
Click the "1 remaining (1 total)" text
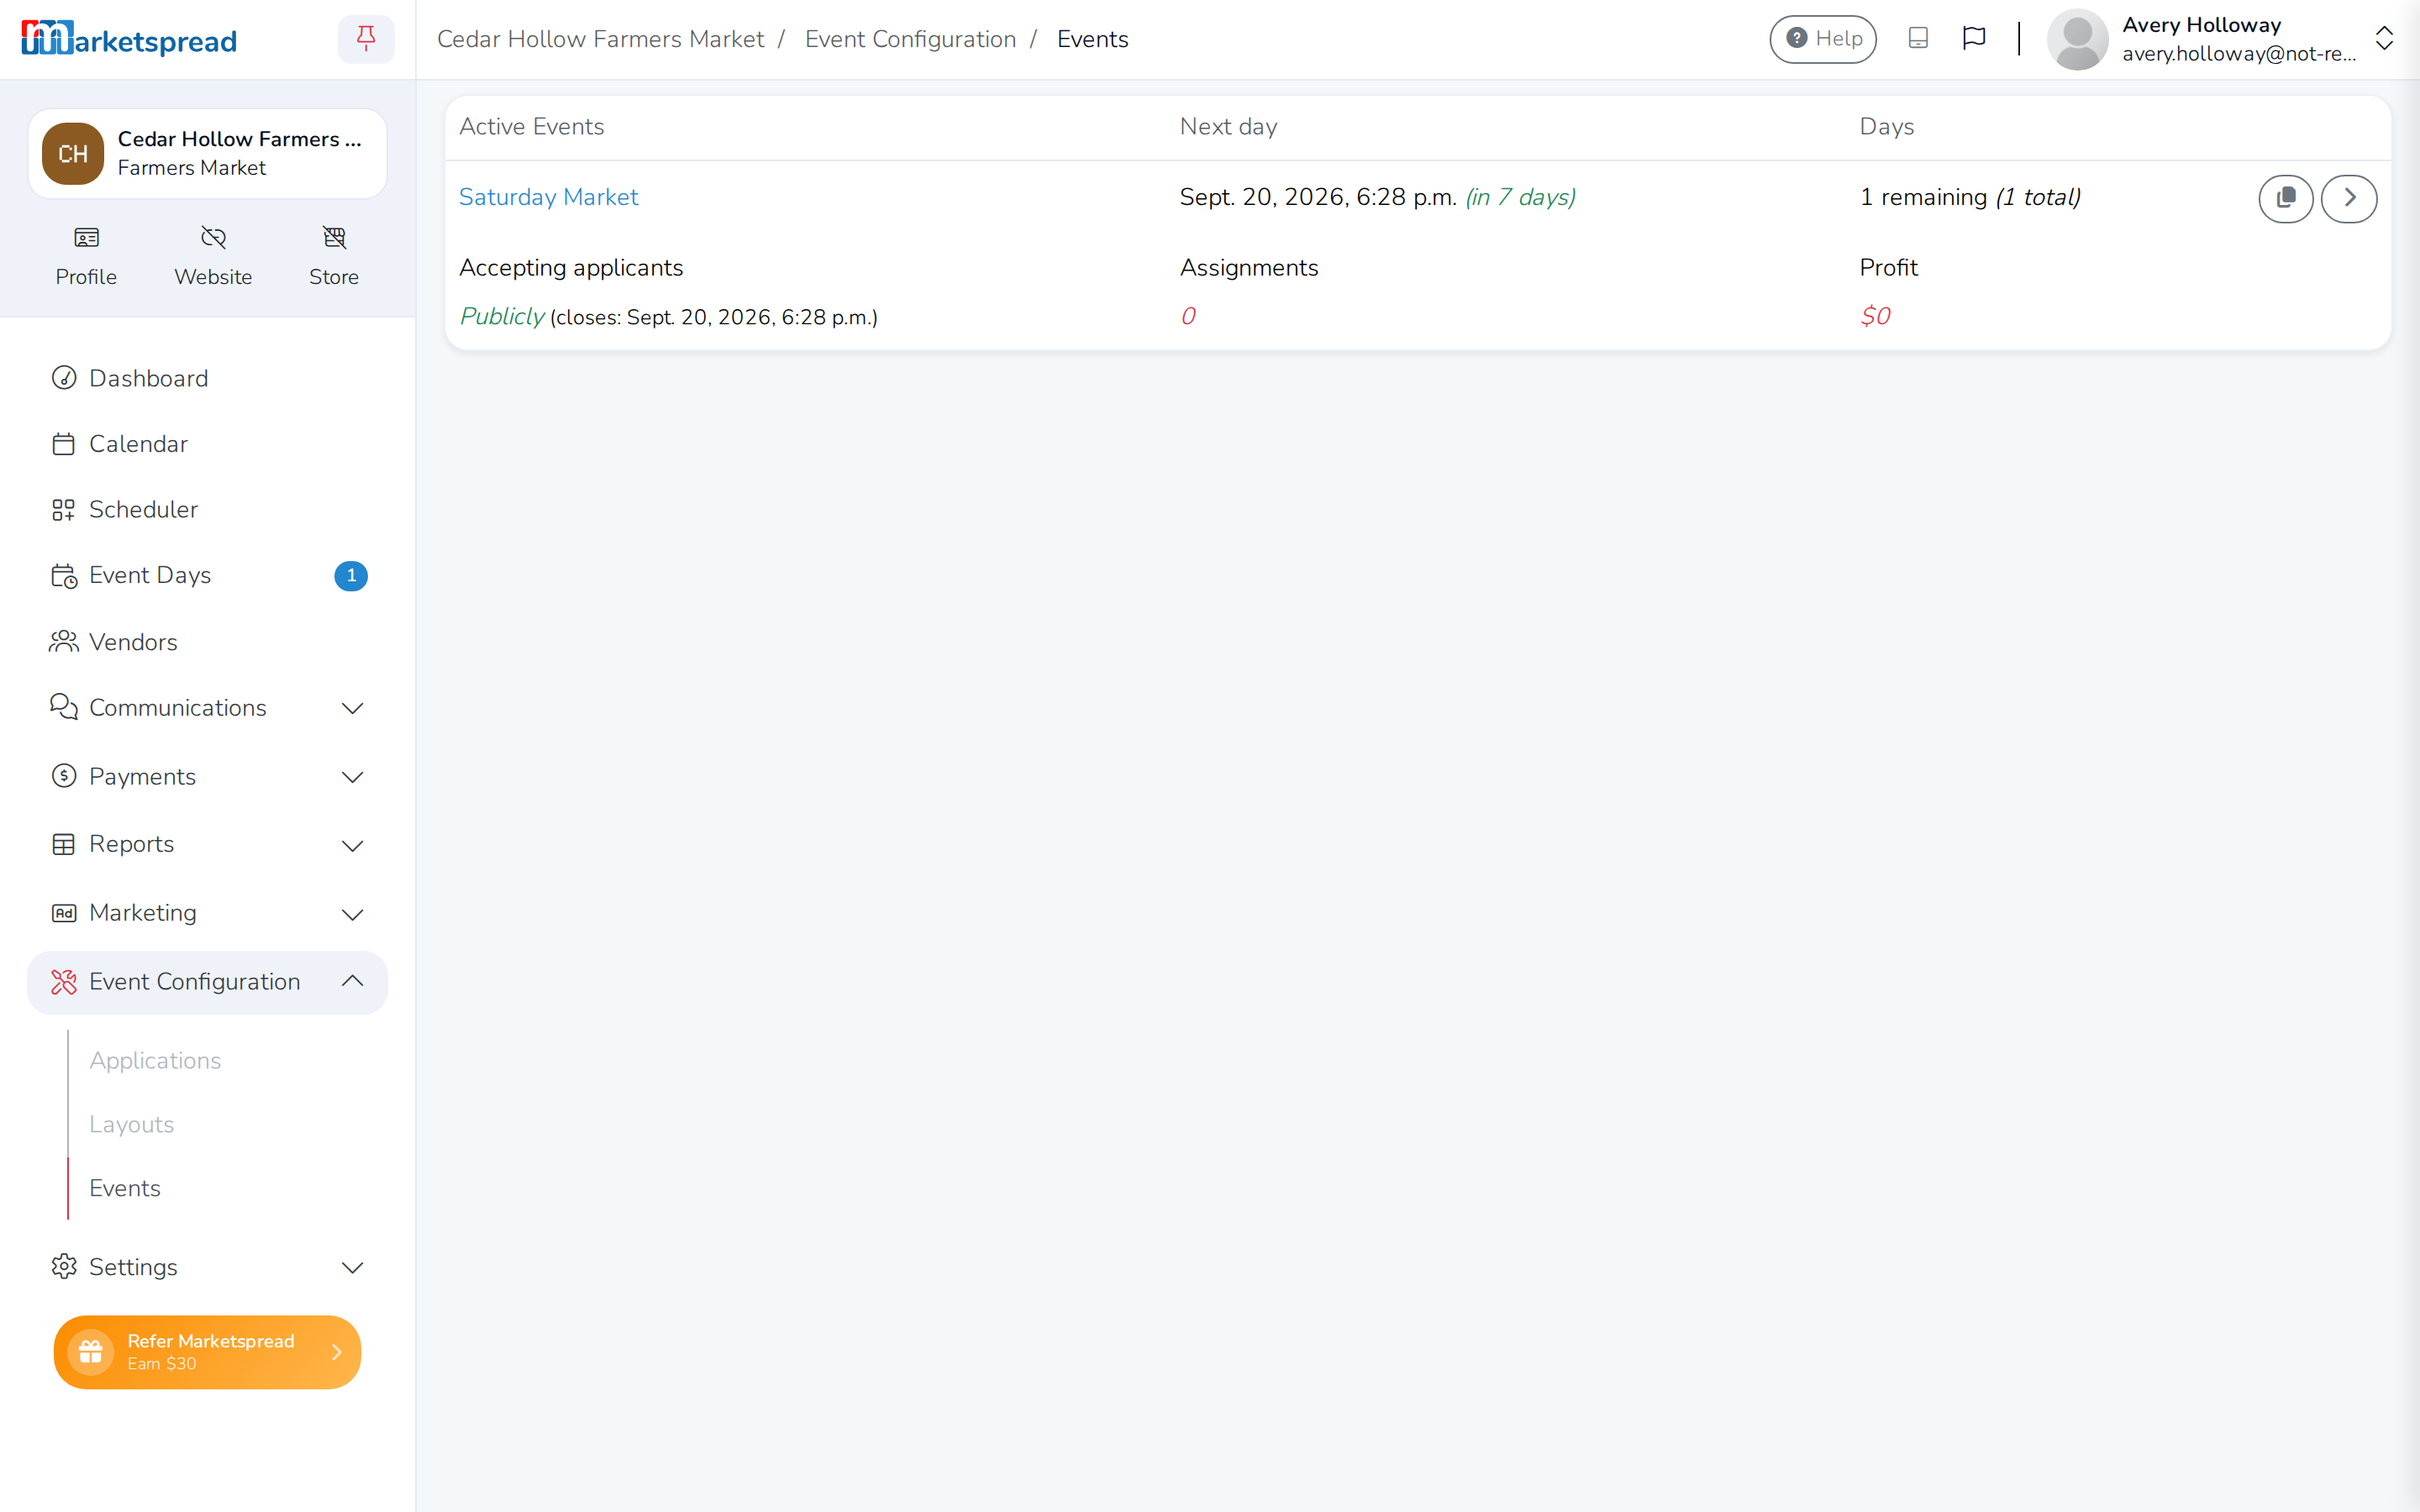click(x=1970, y=197)
